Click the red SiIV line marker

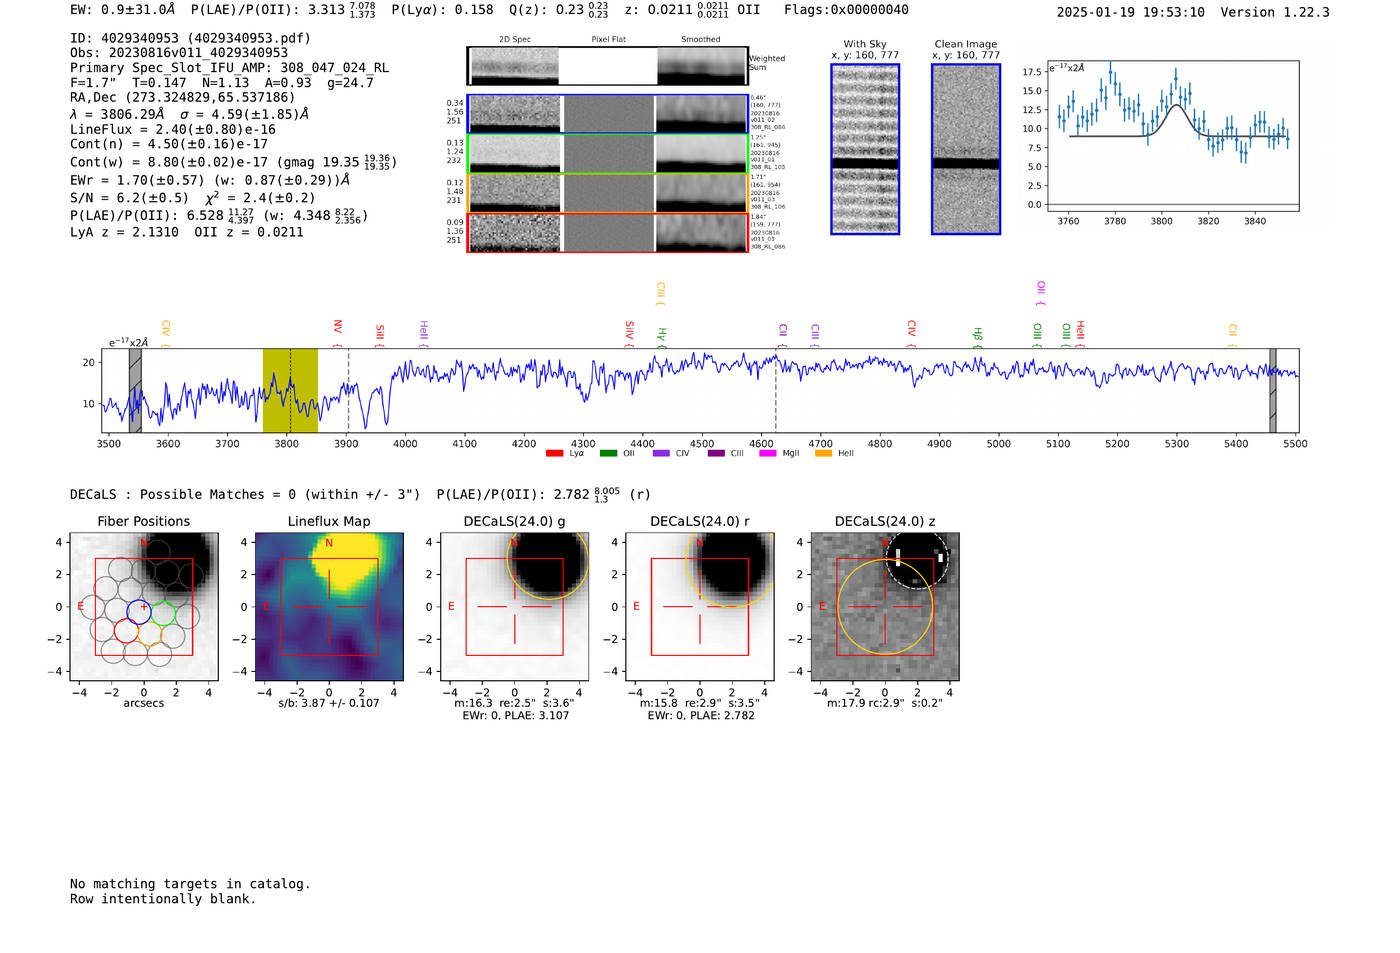pos(629,334)
